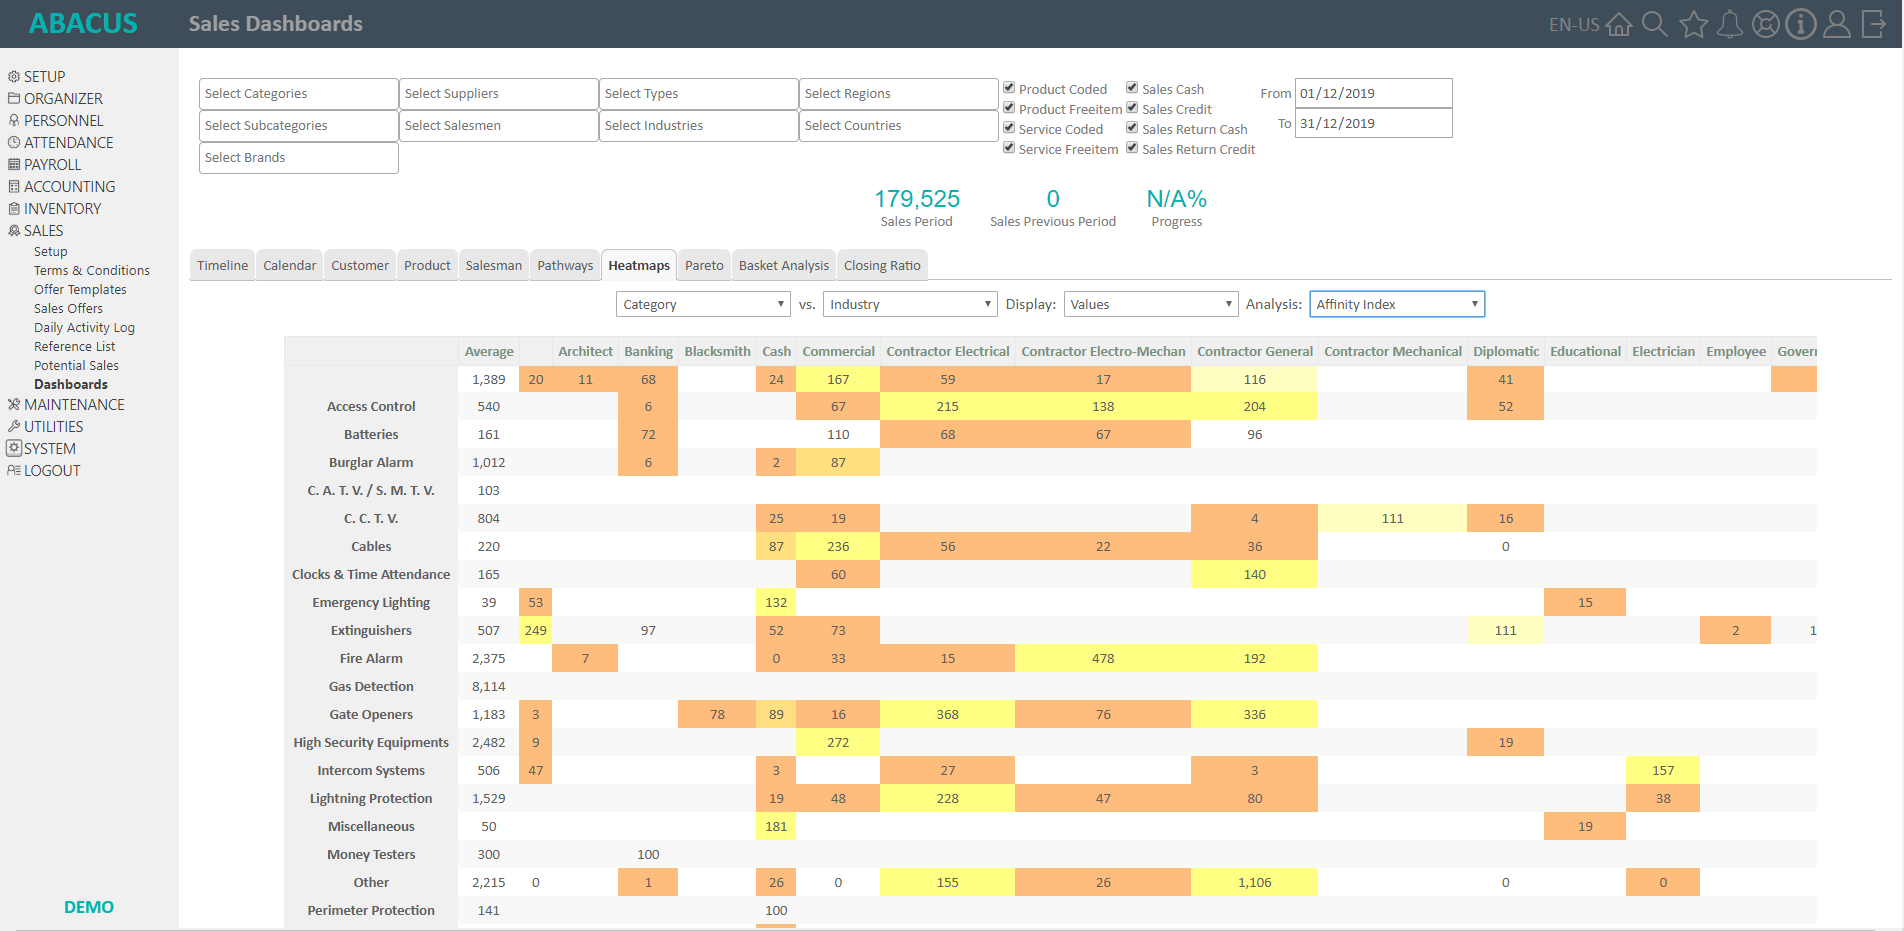This screenshot has height=931, width=1904.
Task: Open the Basket Analysis tab
Action: click(784, 265)
